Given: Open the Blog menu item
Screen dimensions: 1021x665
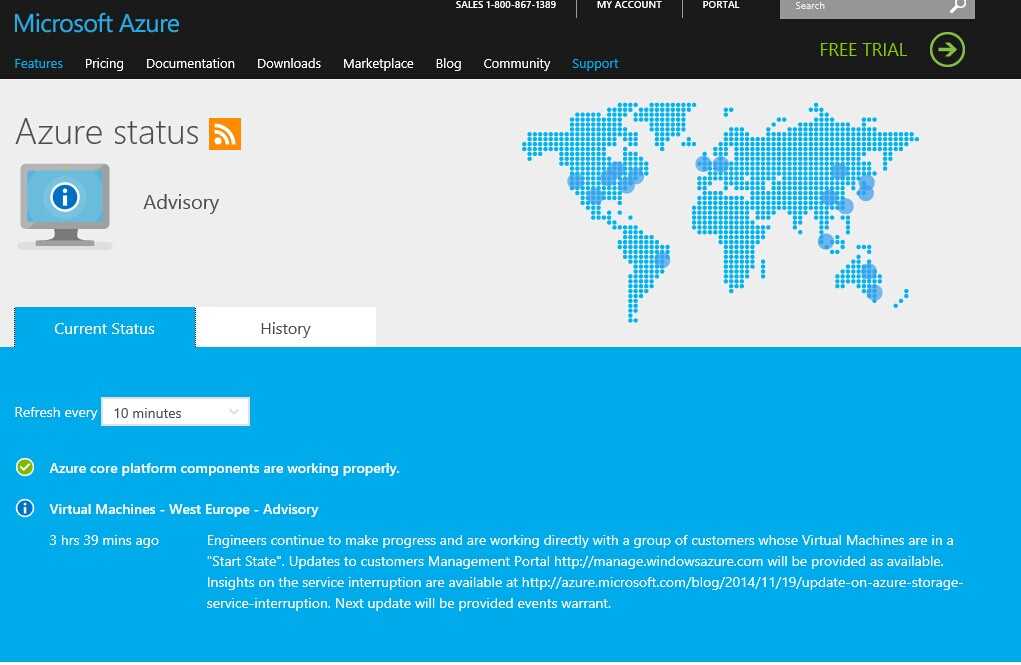Looking at the screenshot, I should [448, 63].
